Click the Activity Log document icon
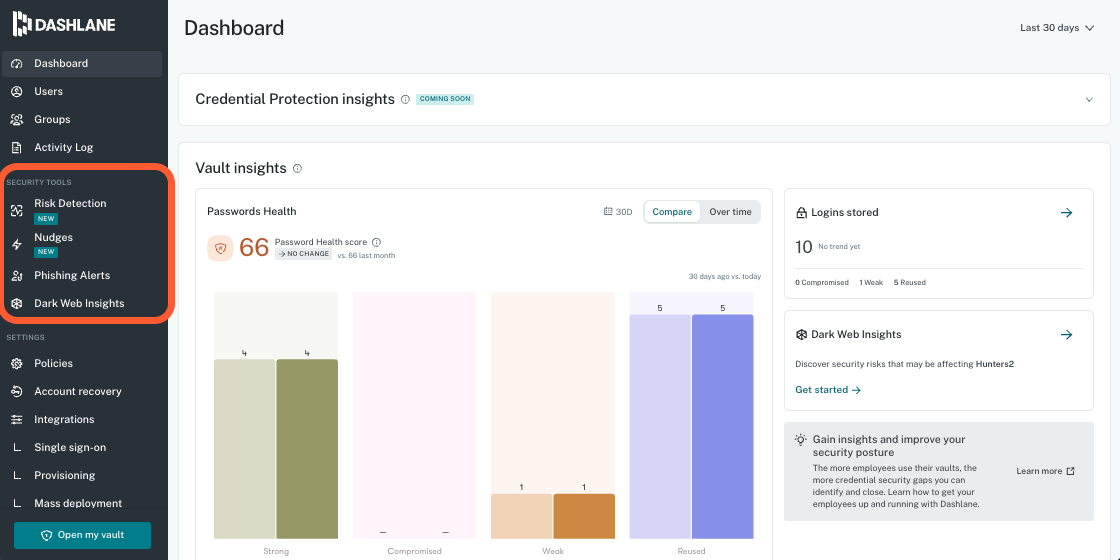Screen dimensions: 1120x560 (18, 147)
